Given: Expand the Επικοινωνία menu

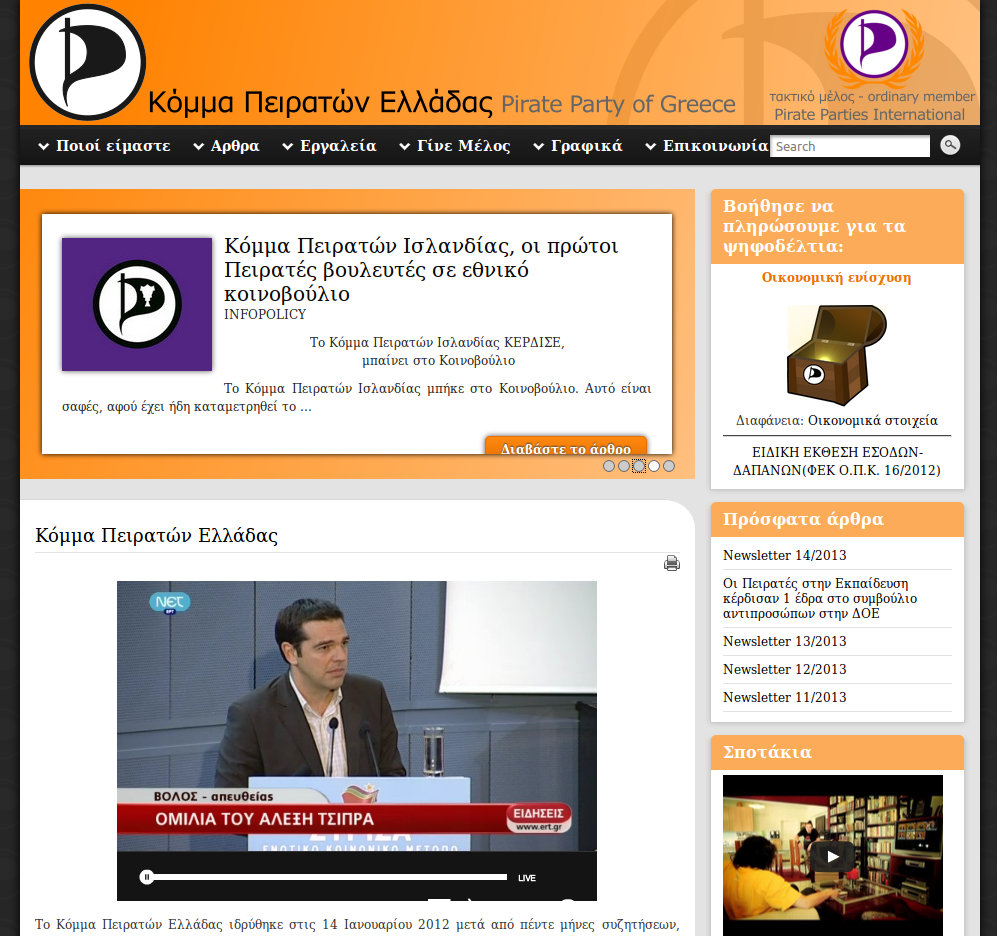Looking at the screenshot, I should (706, 146).
